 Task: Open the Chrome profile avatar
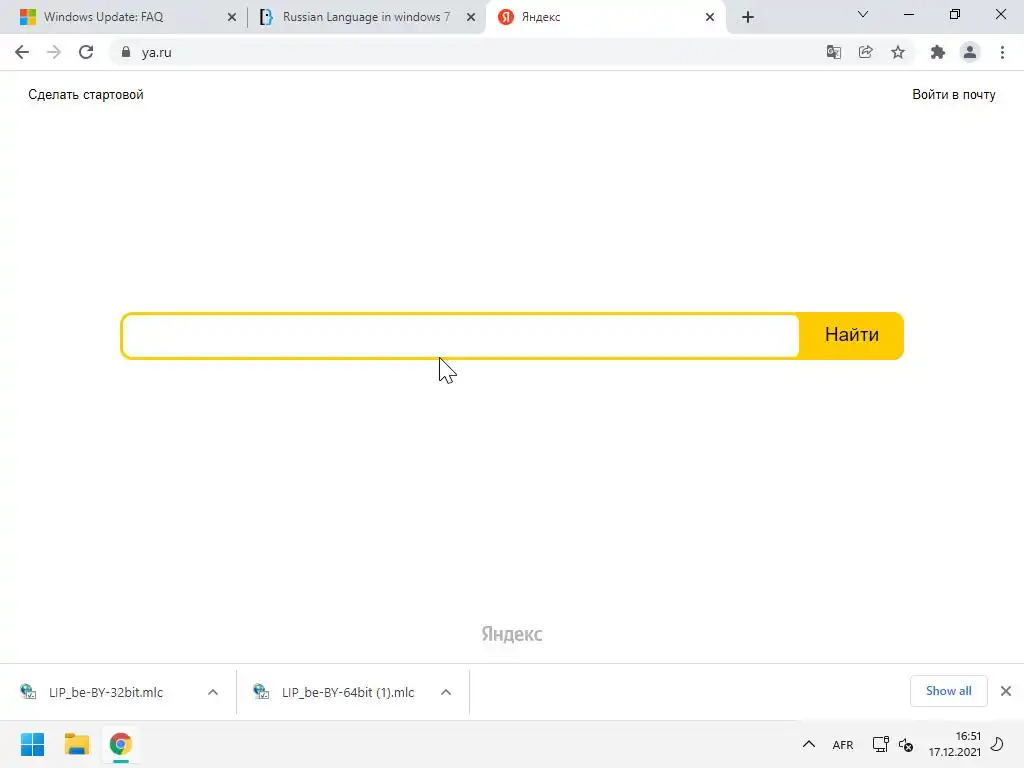click(x=970, y=52)
